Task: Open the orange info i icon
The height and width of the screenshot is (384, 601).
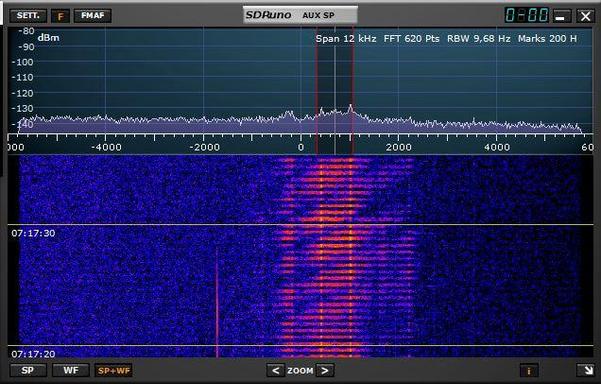Action: click(x=529, y=371)
